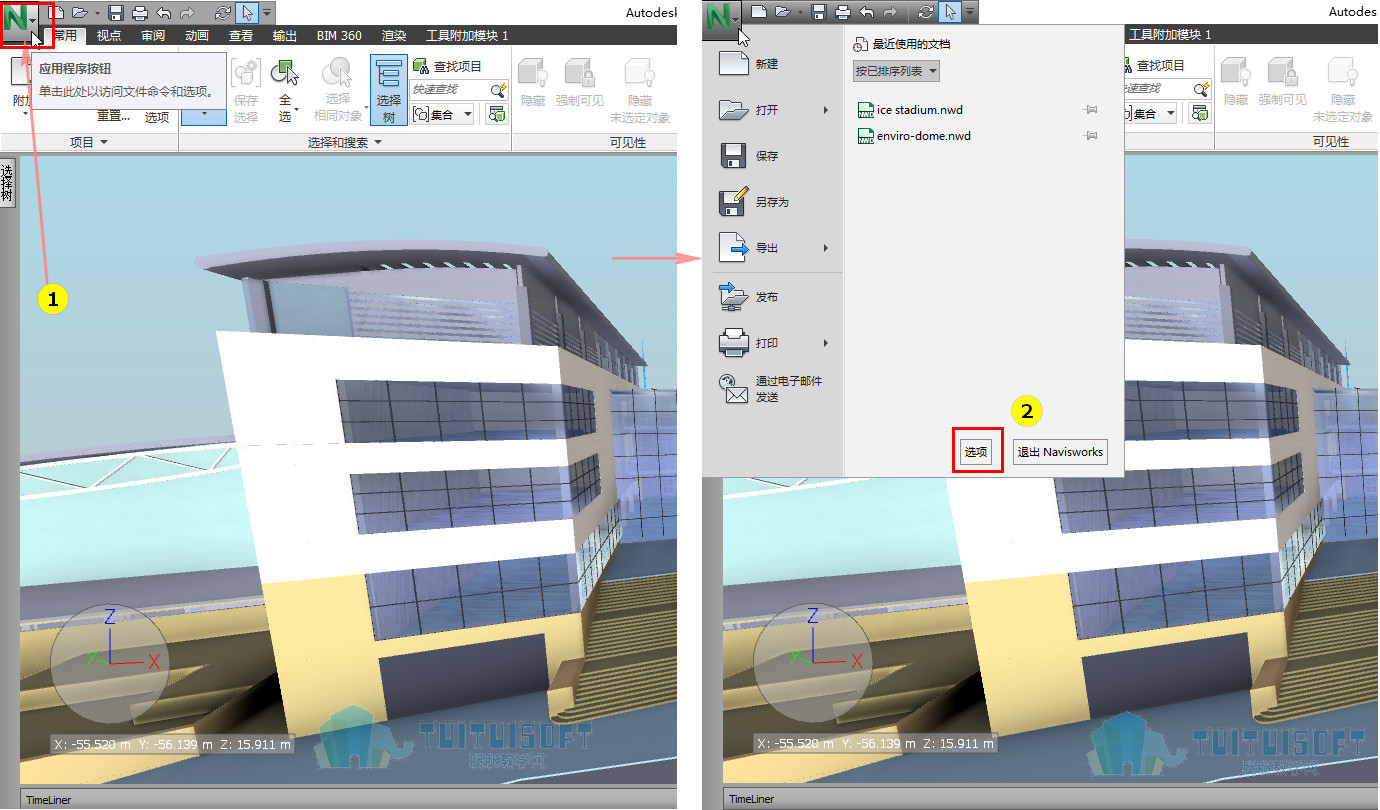
Task: Click quick-access Print icon in left window
Action: [140, 13]
